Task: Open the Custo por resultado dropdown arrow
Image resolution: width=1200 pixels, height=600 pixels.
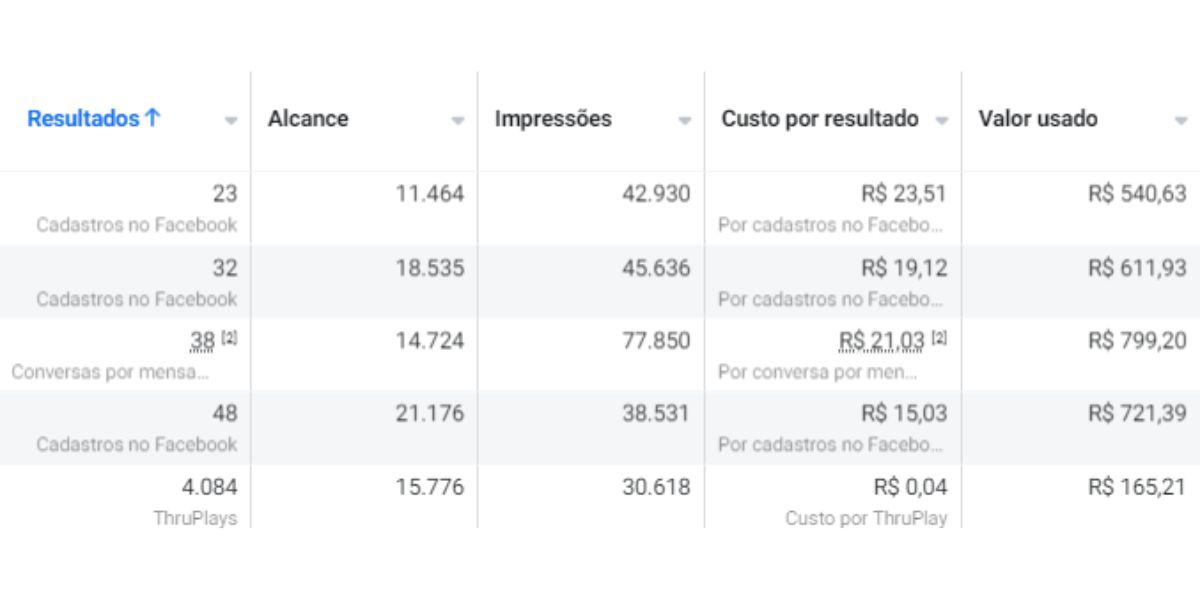Action: [941, 121]
